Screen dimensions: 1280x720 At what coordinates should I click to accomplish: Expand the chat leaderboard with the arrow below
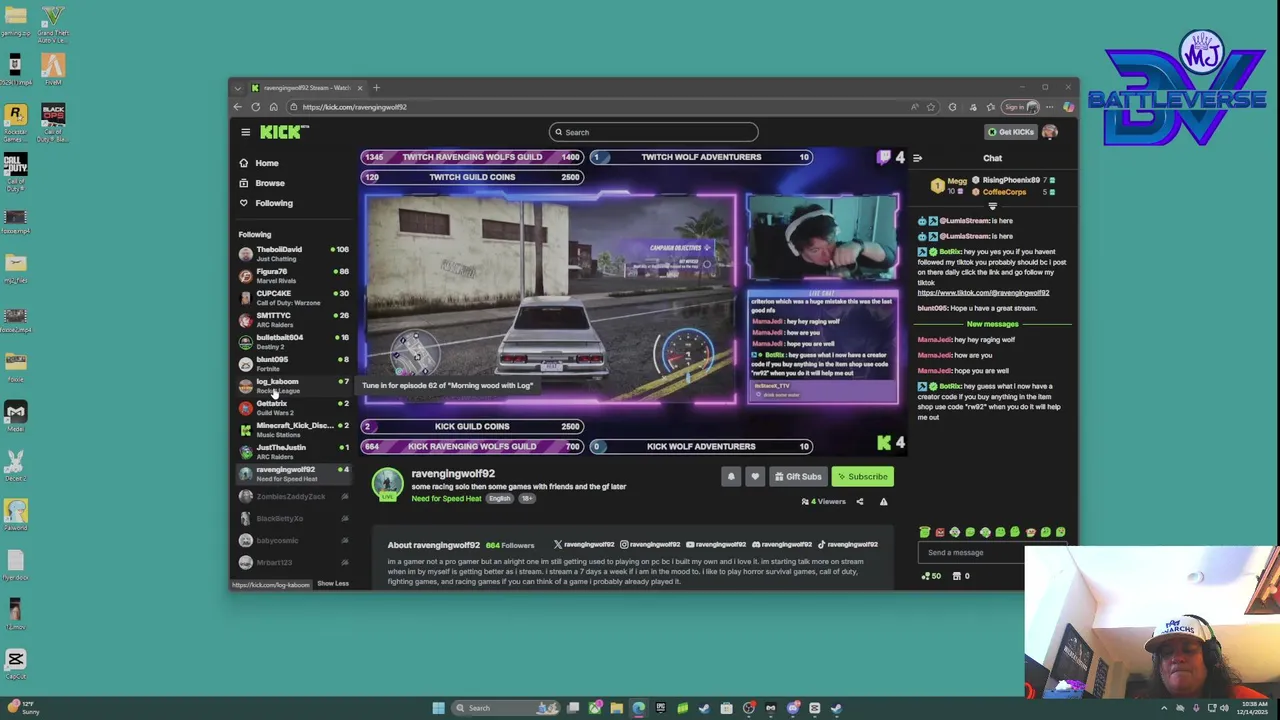coord(992,207)
